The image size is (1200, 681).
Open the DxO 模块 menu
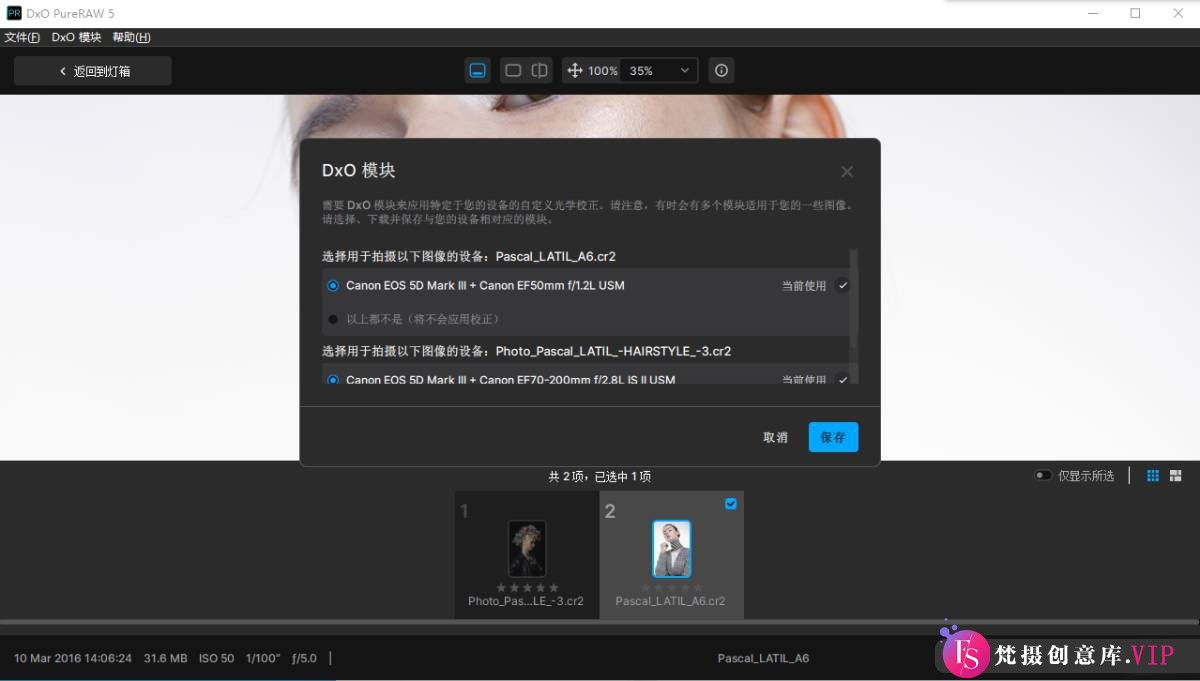76,37
